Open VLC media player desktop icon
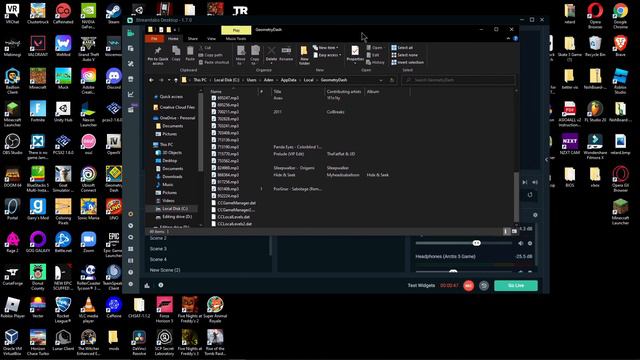 point(88,310)
